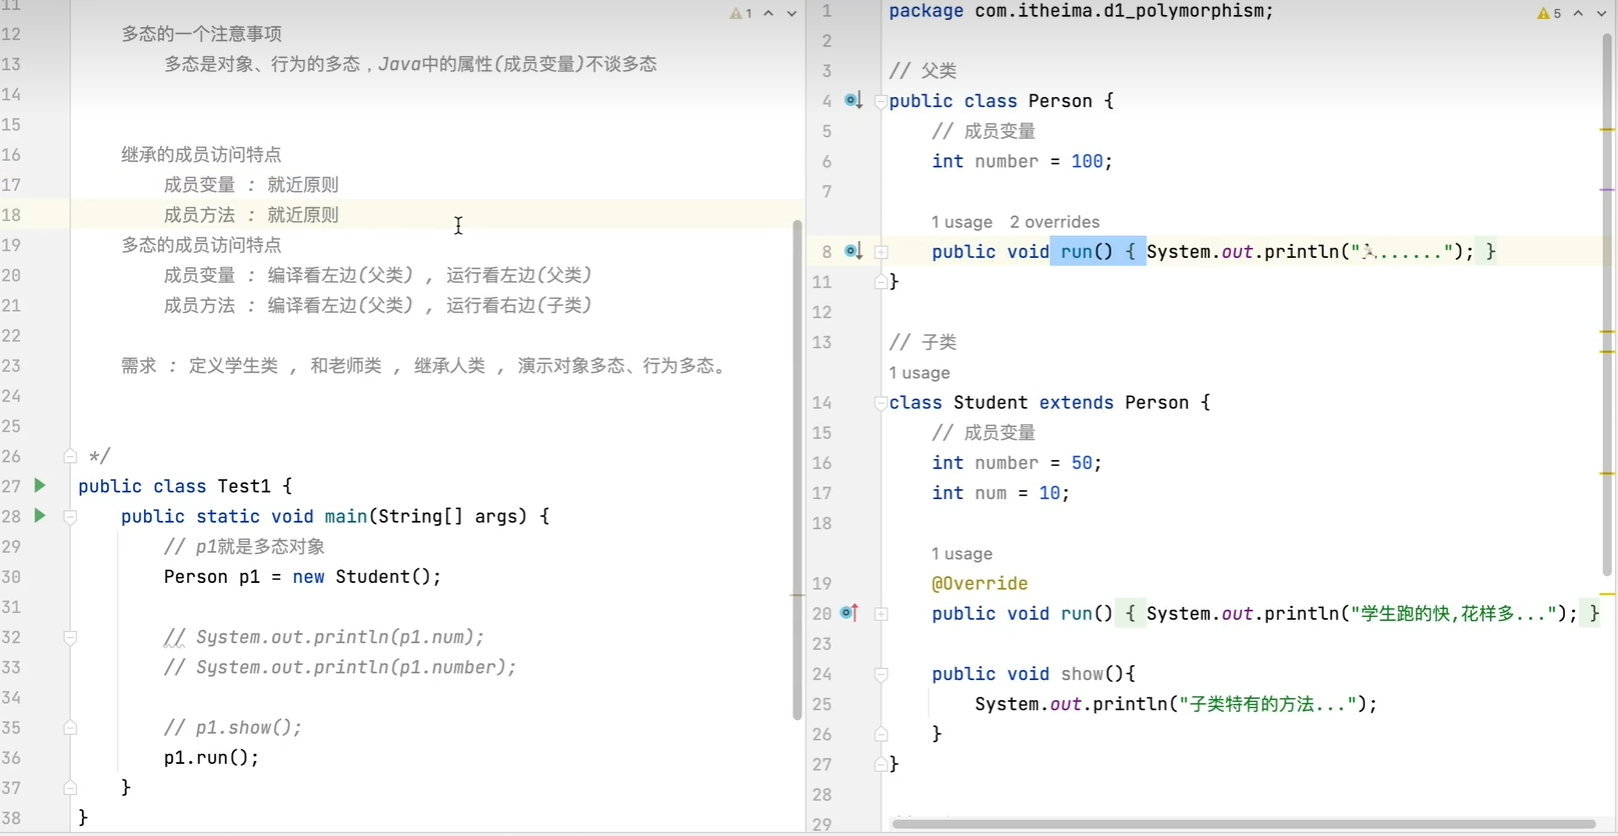The width and height of the screenshot is (1618, 836).
Task: Collapse main method at line 28
Action: click(70, 517)
